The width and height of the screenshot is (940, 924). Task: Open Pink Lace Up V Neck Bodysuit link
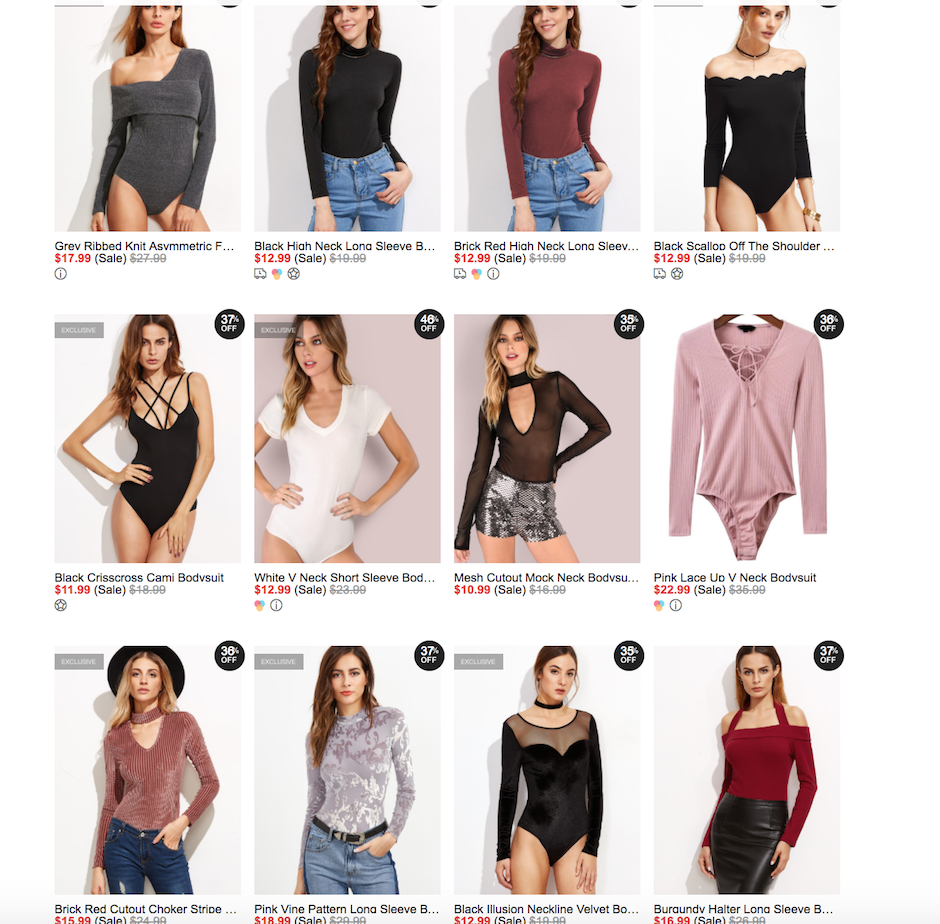[734, 577]
